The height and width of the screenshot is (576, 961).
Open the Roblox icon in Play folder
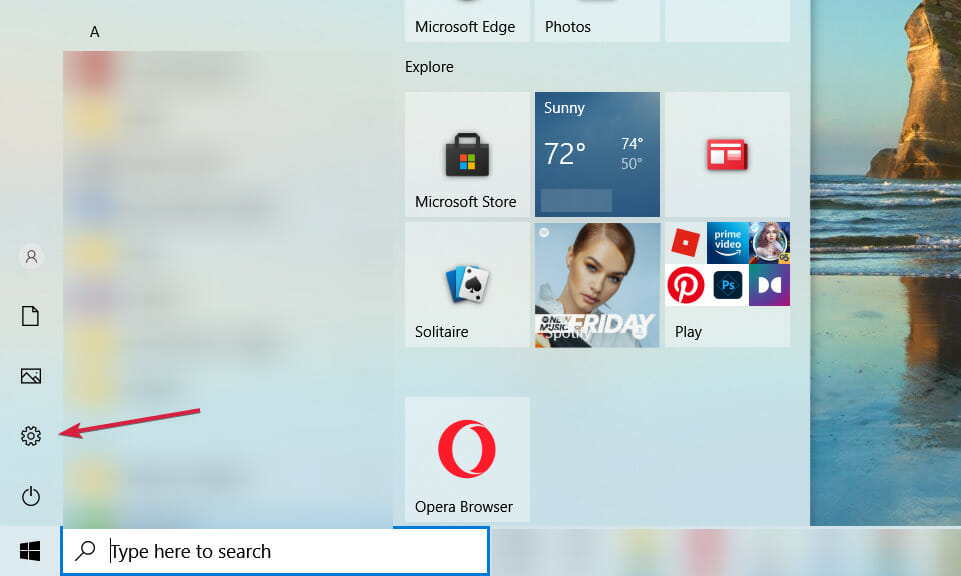pos(686,243)
